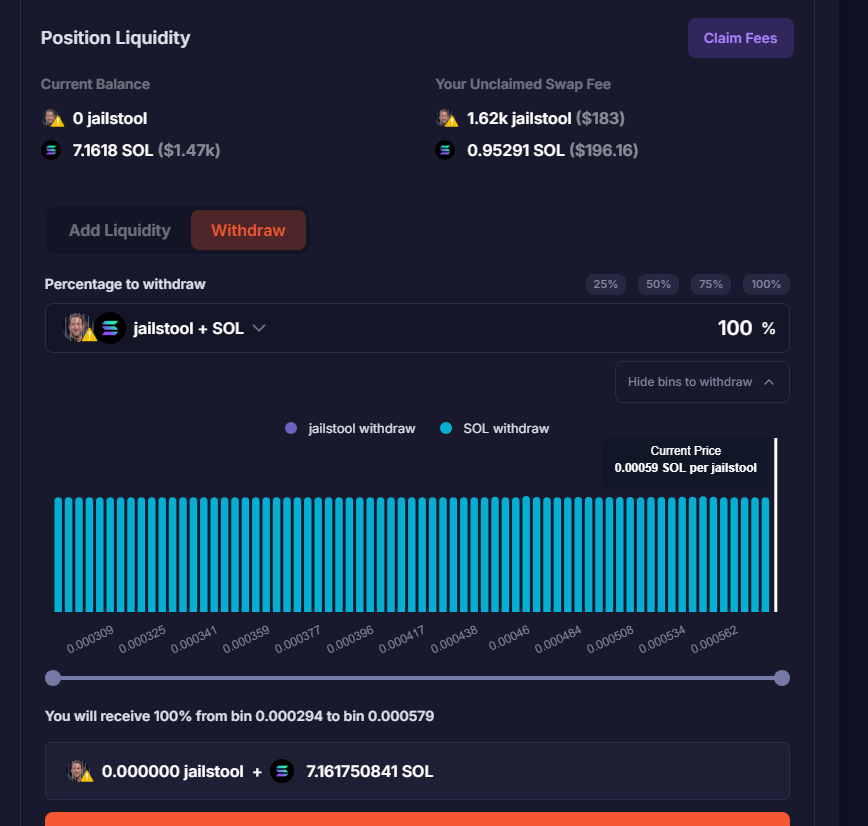Click the SOL icon in token pair selector
868x826 pixels.
110,328
